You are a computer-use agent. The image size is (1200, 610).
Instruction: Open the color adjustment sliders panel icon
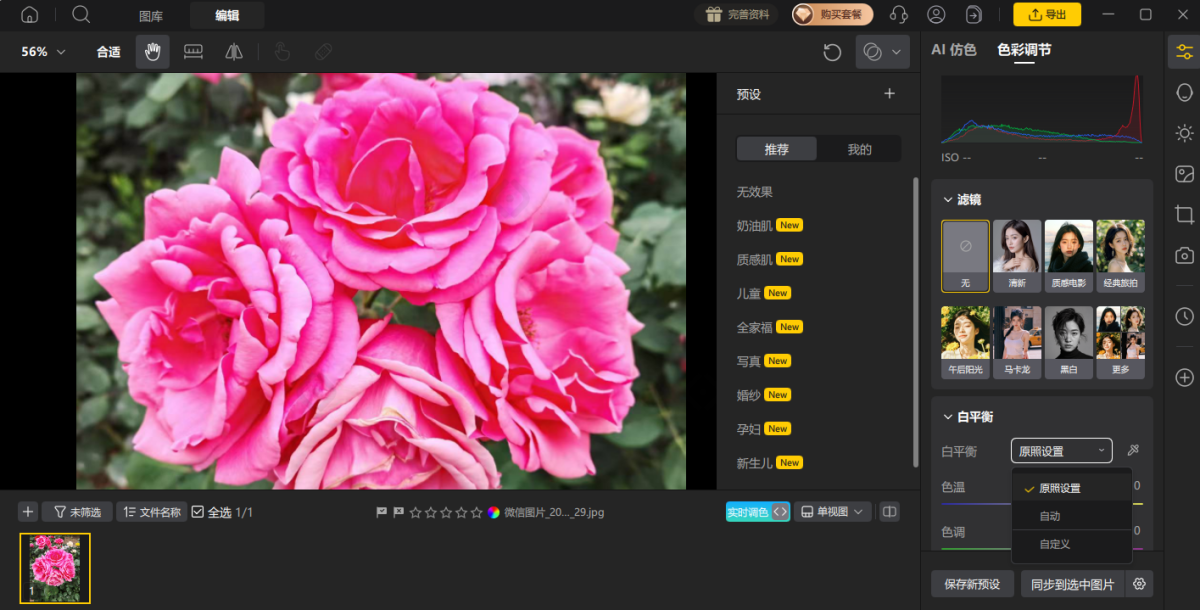click(1185, 52)
